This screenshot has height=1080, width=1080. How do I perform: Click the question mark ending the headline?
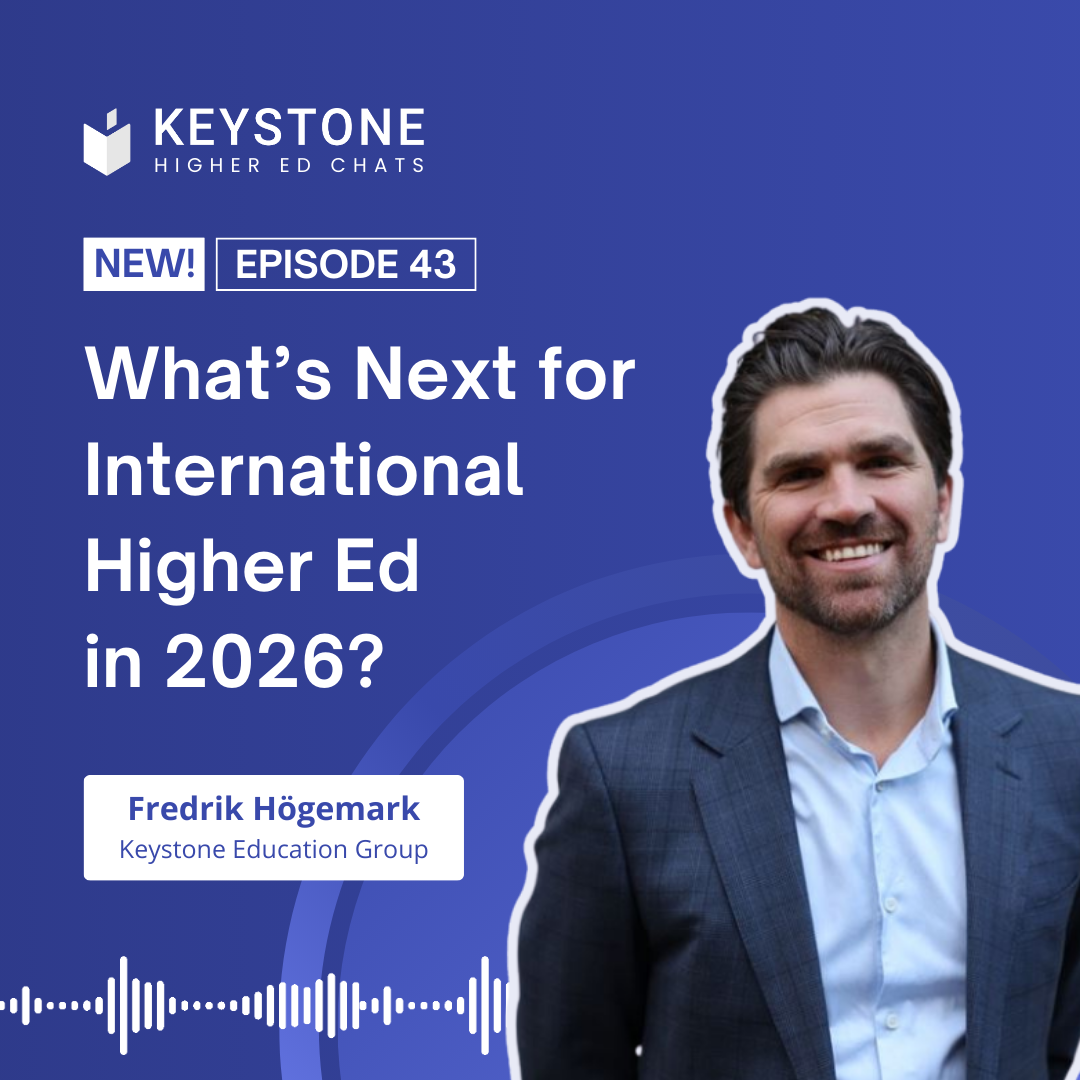pos(364,662)
